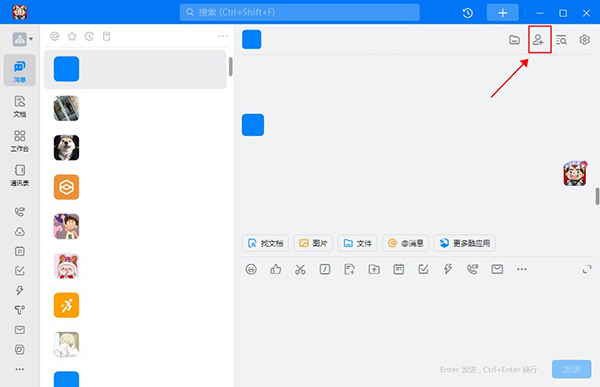Image resolution: width=600 pixels, height=387 pixels.
Task: Click the 更多融应用 button
Action: [465, 243]
